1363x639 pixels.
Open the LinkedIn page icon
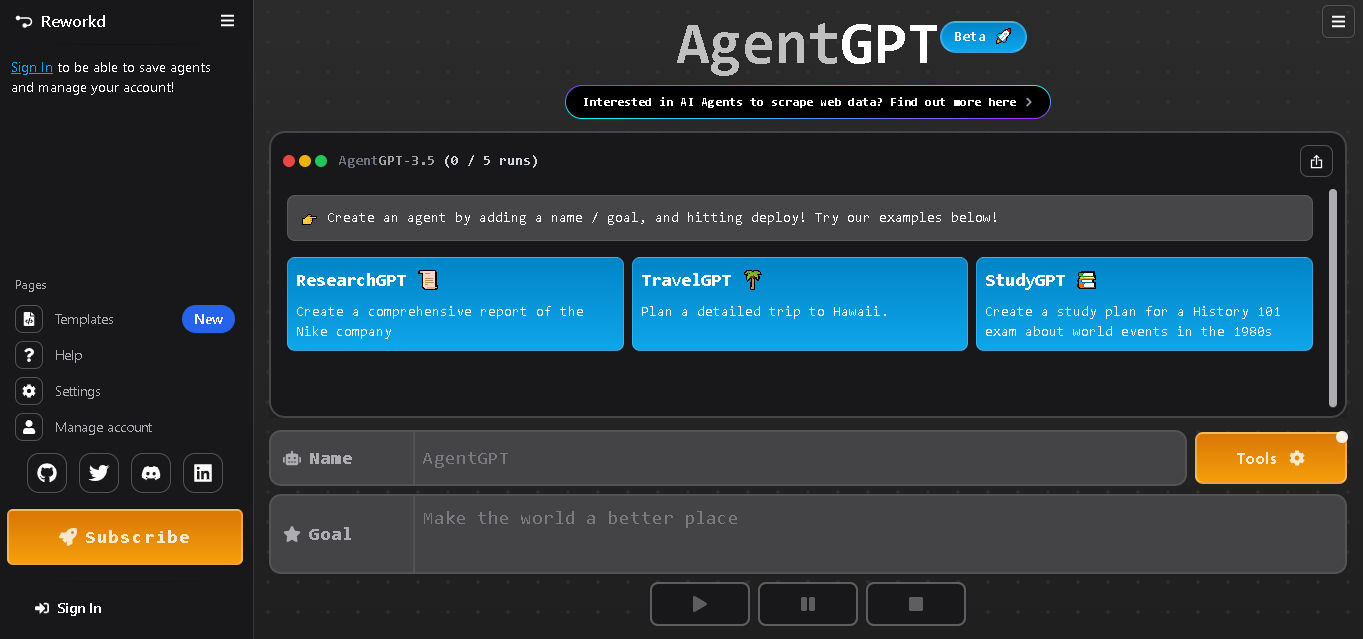[202, 472]
